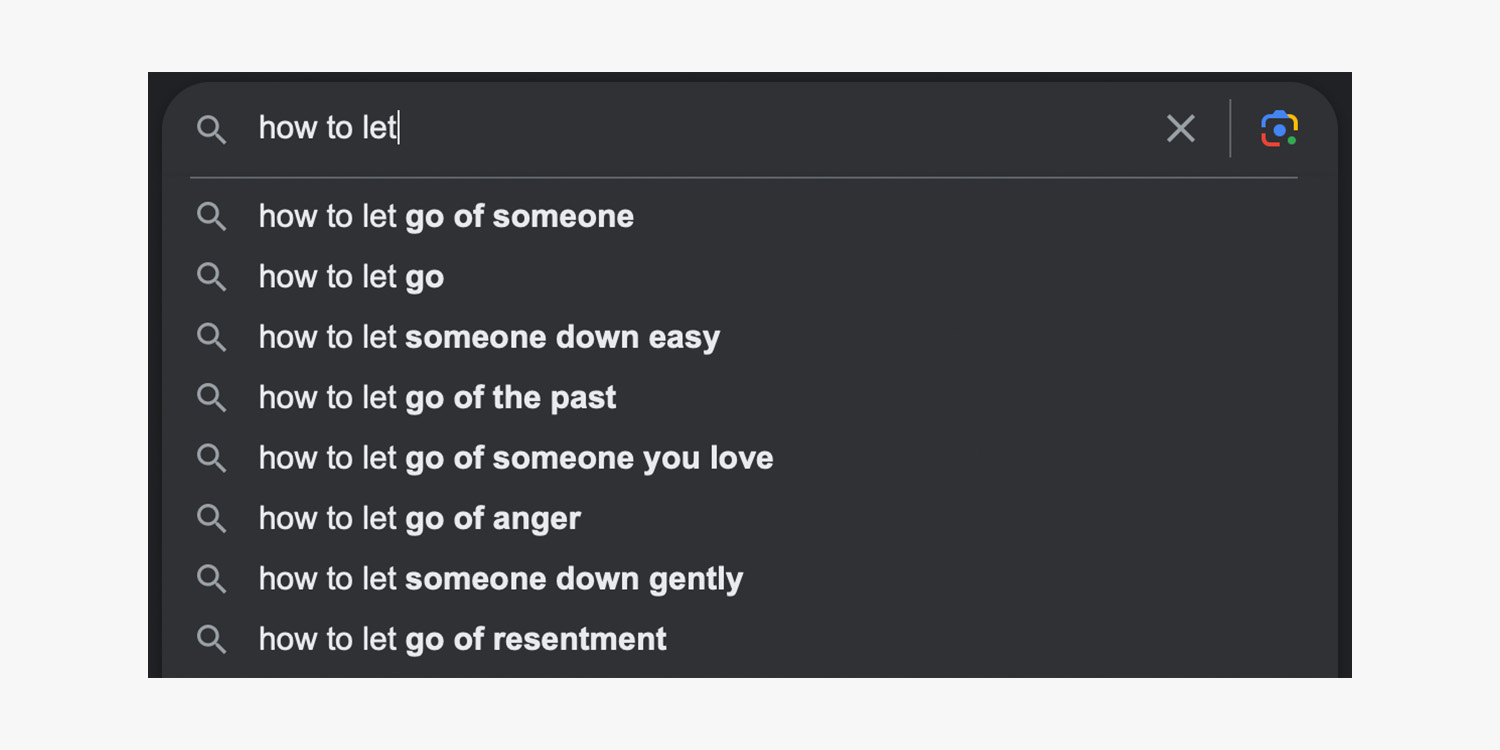Click magnifier icon beside 'someone you love'
The width and height of the screenshot is (1500, 750).
tap(211, 458)
